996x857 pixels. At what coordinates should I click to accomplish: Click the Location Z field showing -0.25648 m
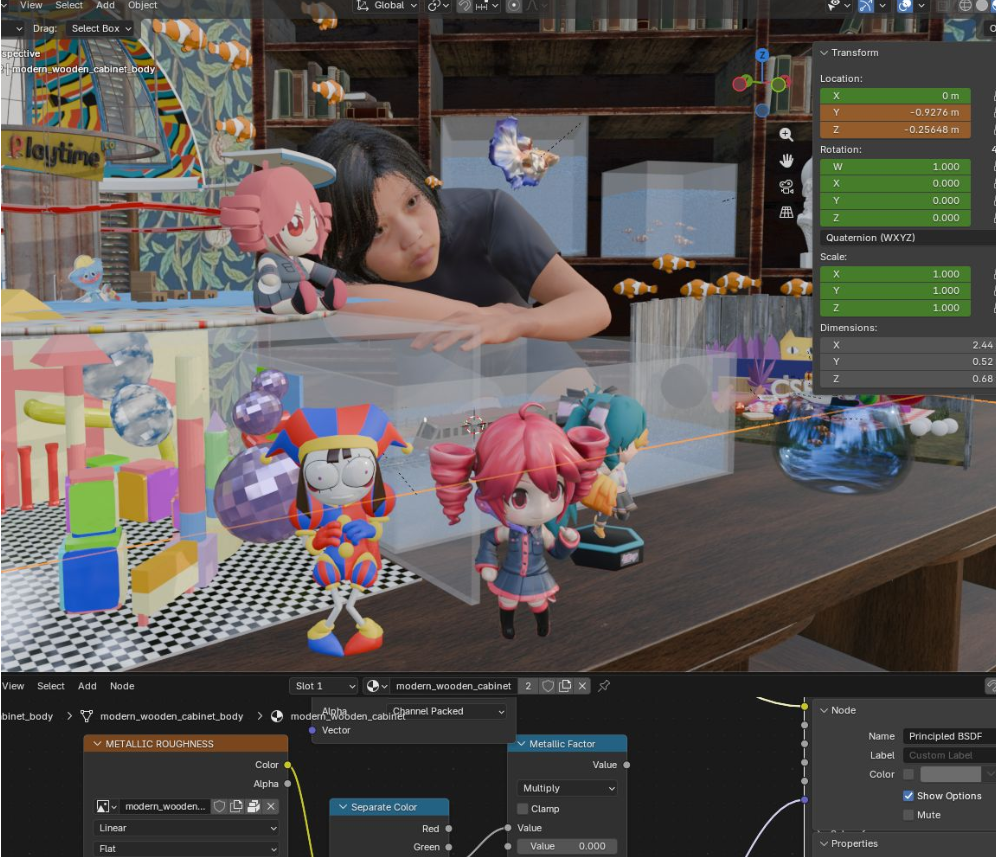pos(895,130)
